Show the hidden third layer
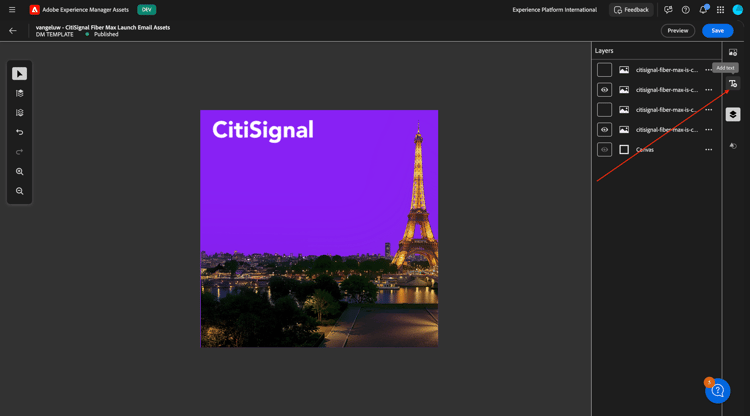This screenshot has height=416, width=750. [604, 110]
